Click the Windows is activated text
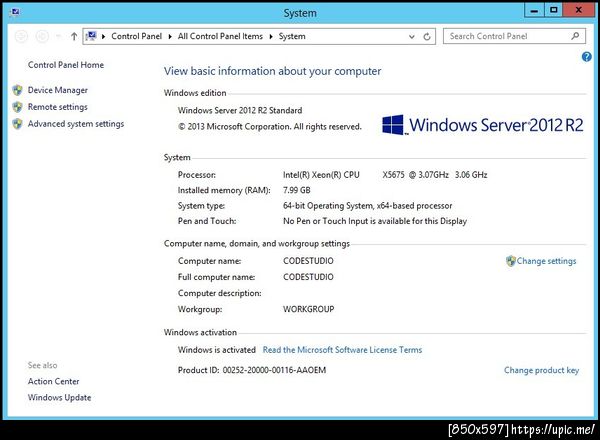This screenshot has height=440, width=600. 217,350
